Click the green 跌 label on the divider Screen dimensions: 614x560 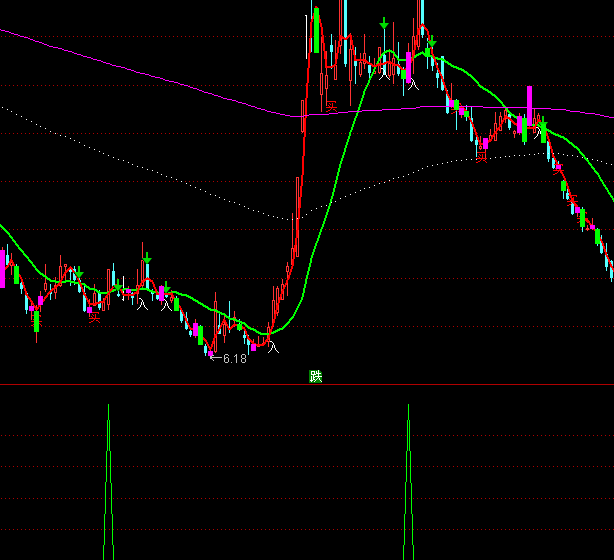(316, 377)
